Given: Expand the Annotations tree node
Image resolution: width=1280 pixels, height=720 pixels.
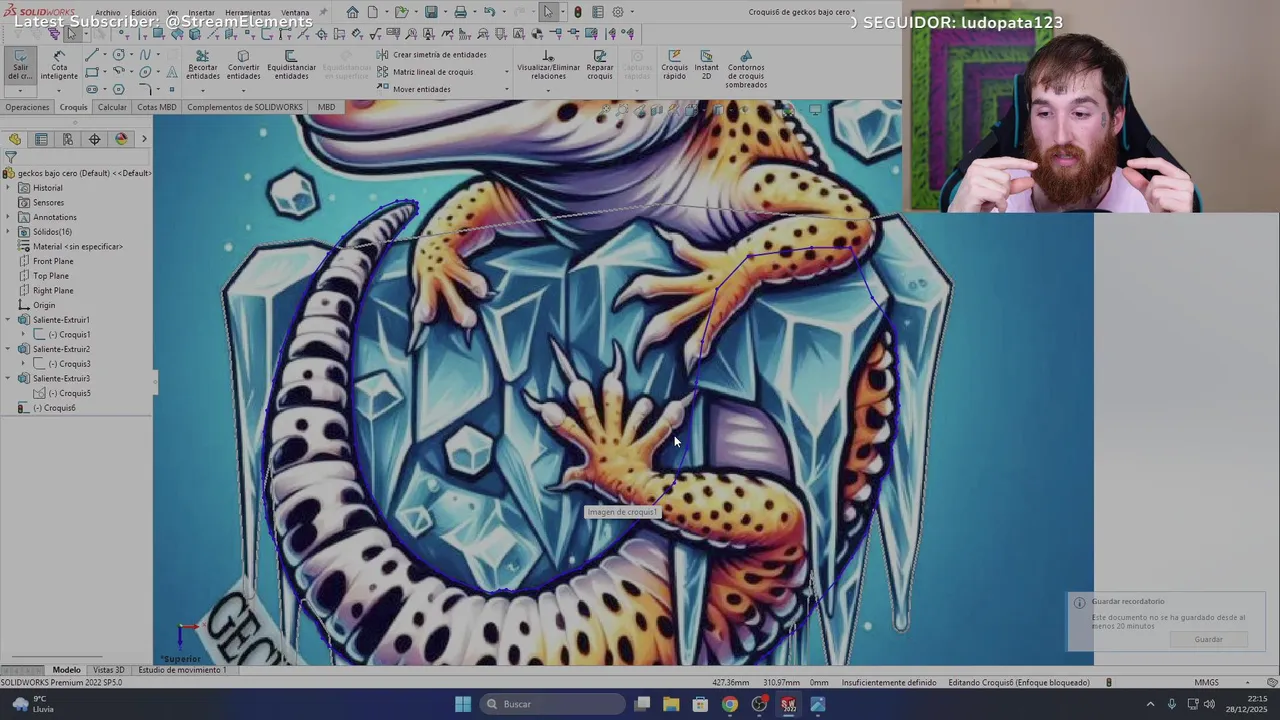Looking at the screenshot, I should [9, 217].
